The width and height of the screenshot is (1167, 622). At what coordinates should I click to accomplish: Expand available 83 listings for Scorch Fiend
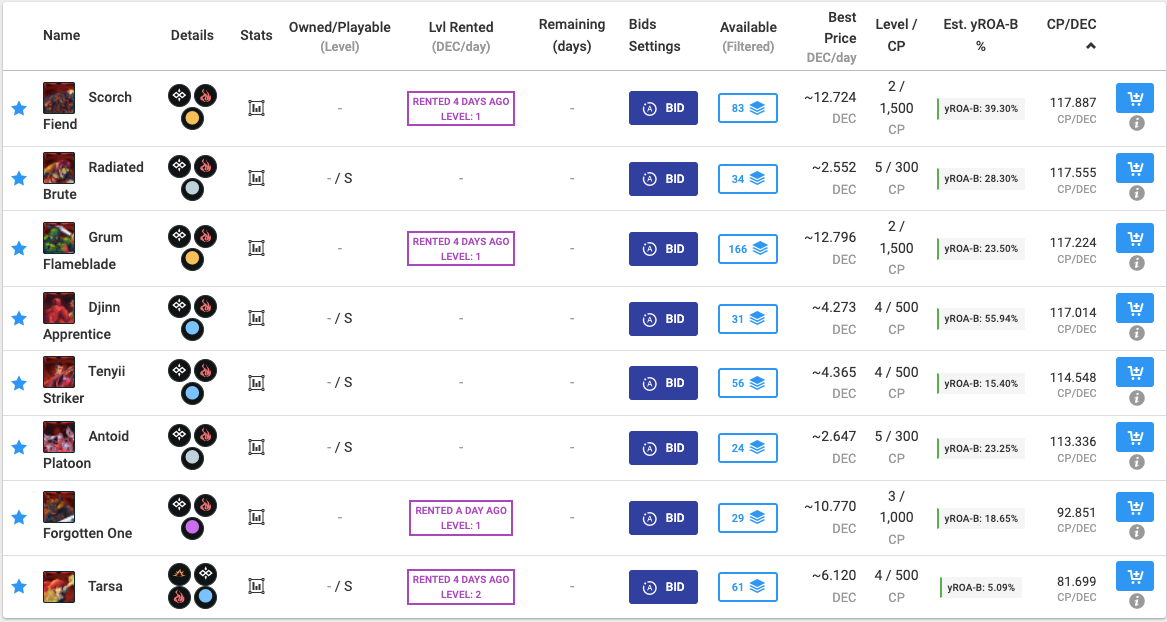(748, 108)
